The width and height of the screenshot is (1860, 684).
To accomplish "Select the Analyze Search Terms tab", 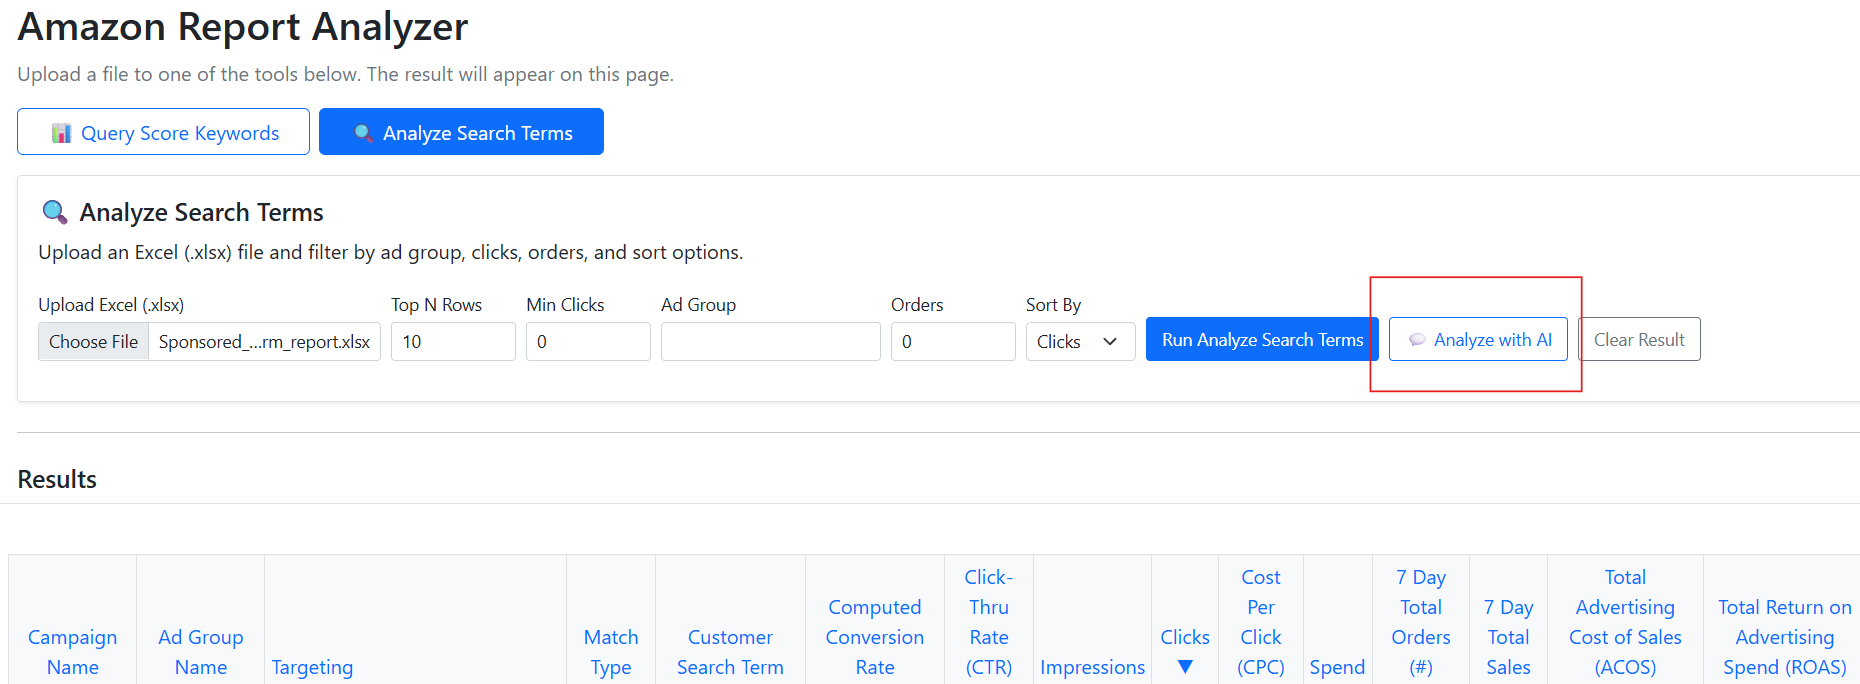I will click(461, 132).
